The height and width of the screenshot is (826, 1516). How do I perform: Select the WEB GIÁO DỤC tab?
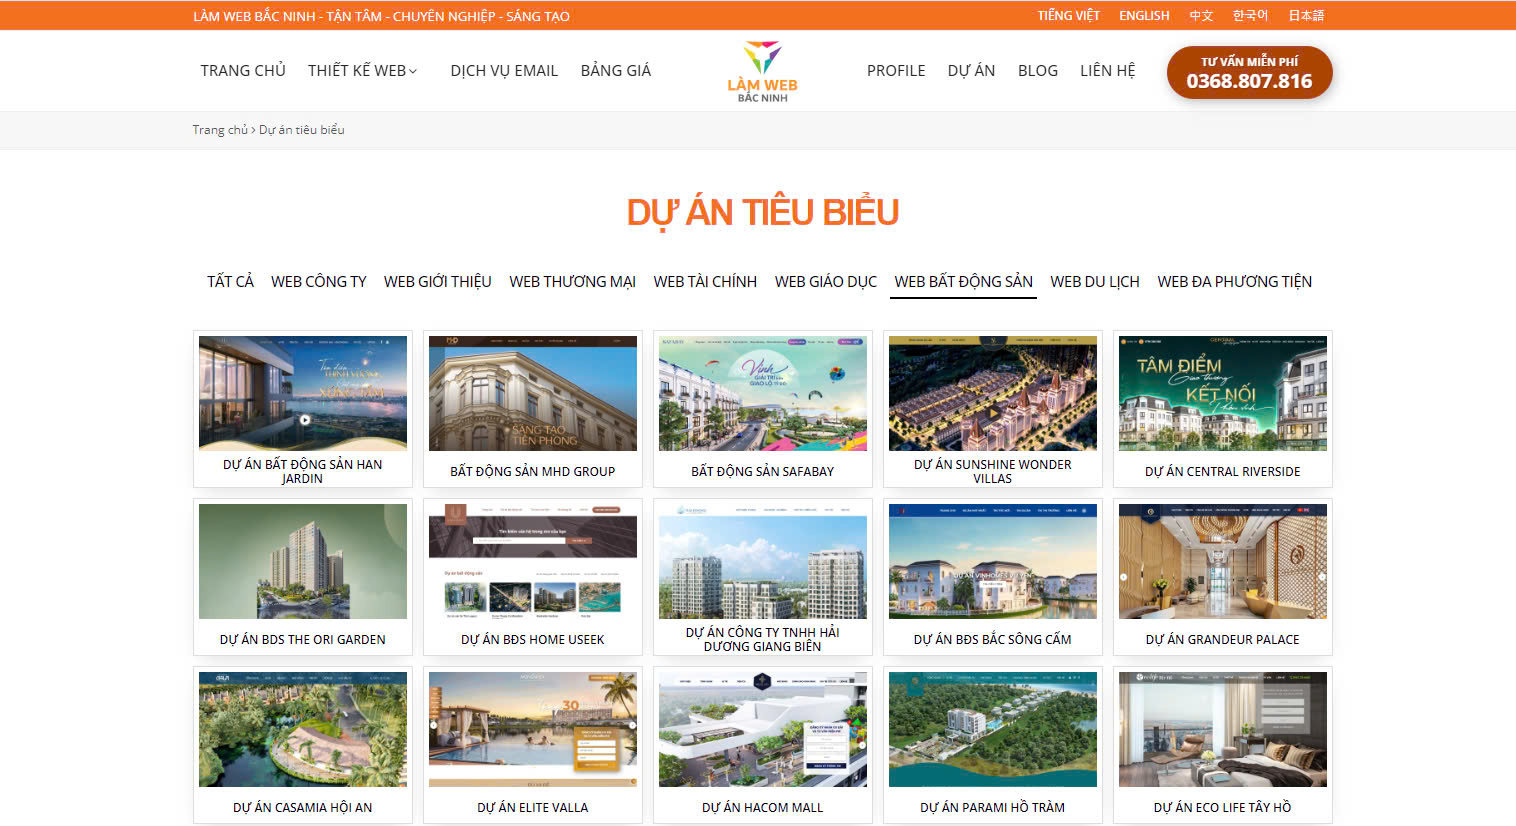(x=826, y=282)
